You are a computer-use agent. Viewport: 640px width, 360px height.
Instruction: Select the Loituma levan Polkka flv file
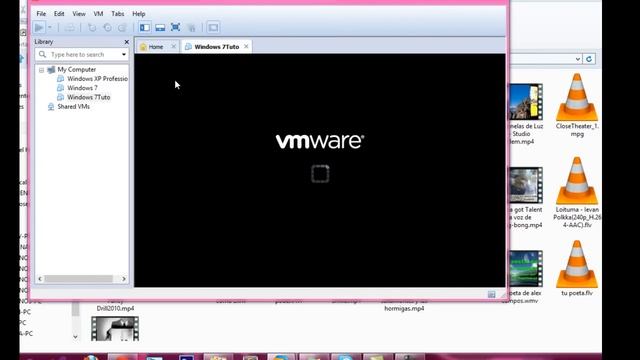(x=577, y=192)
